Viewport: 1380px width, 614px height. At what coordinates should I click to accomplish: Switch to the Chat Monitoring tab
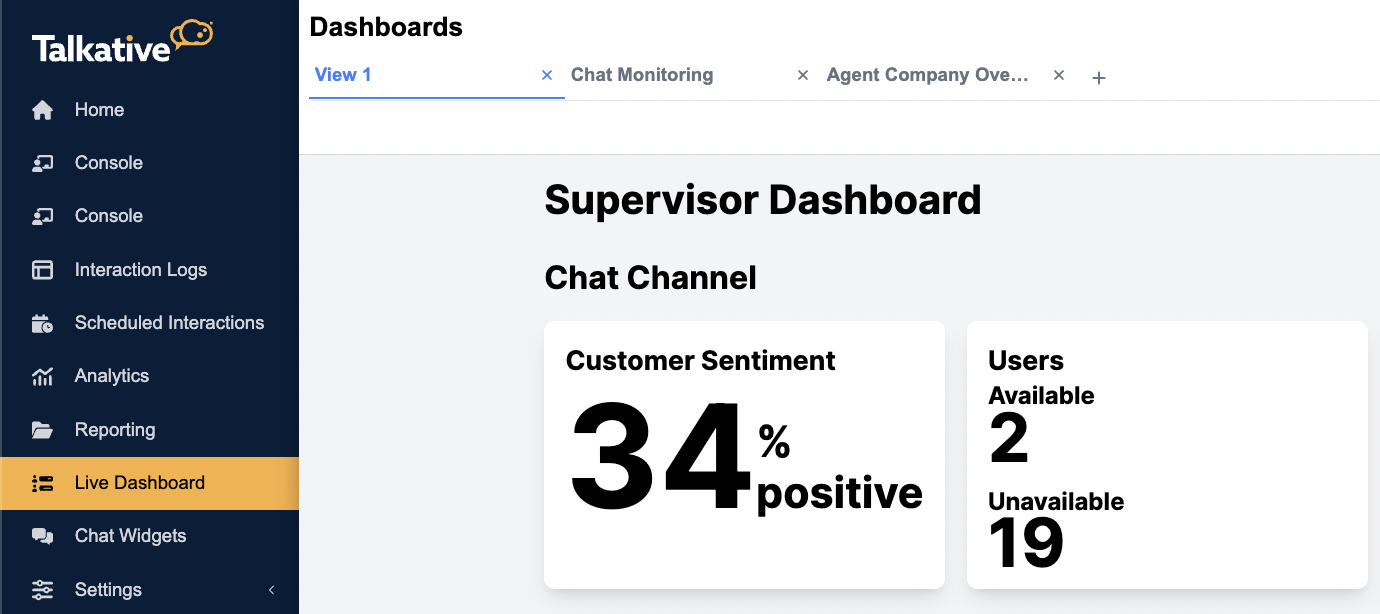[x=642, y=75]
